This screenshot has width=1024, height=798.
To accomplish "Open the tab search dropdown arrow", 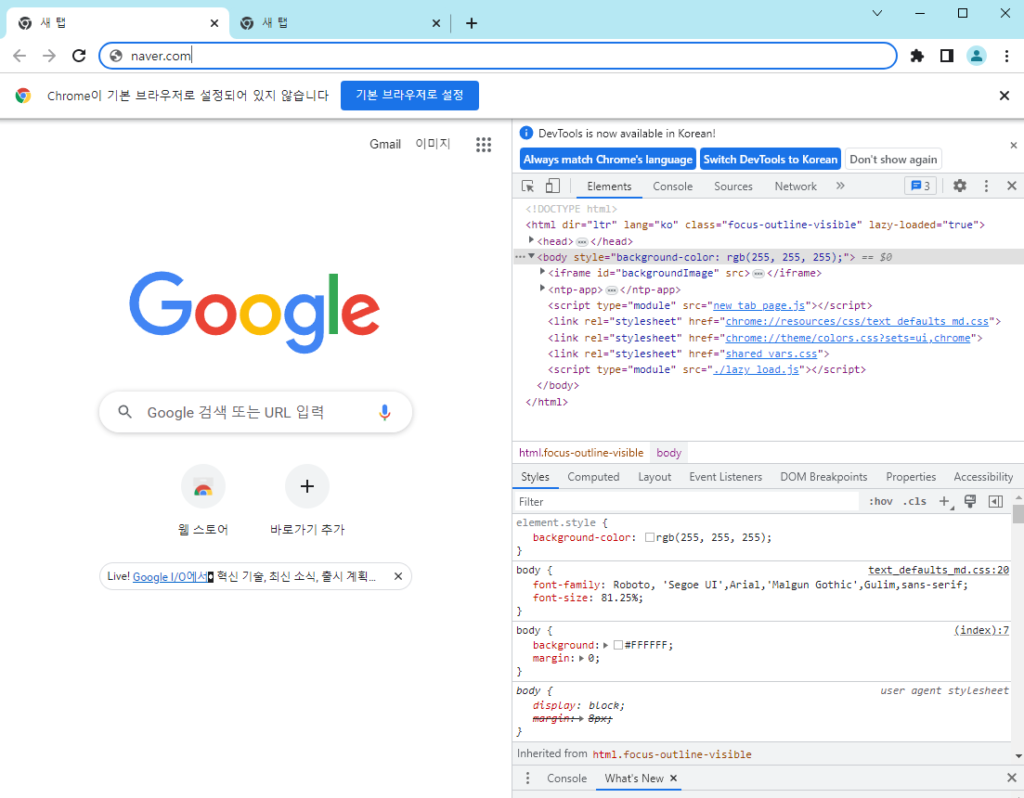I will tap(877, 13).
